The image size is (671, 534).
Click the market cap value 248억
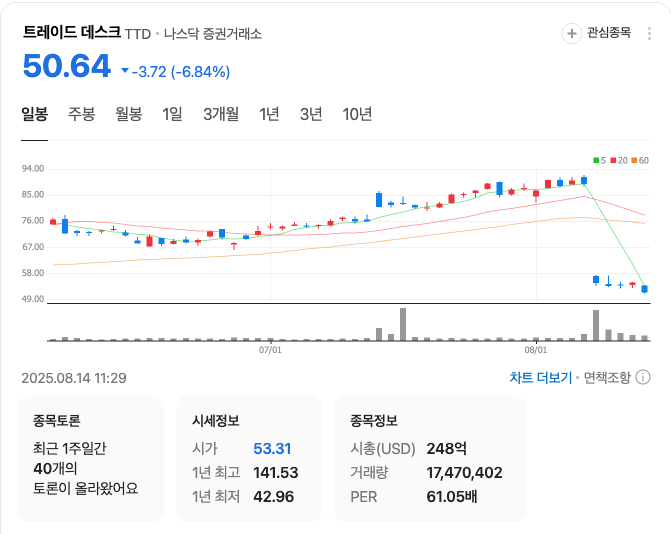point(446,448)
